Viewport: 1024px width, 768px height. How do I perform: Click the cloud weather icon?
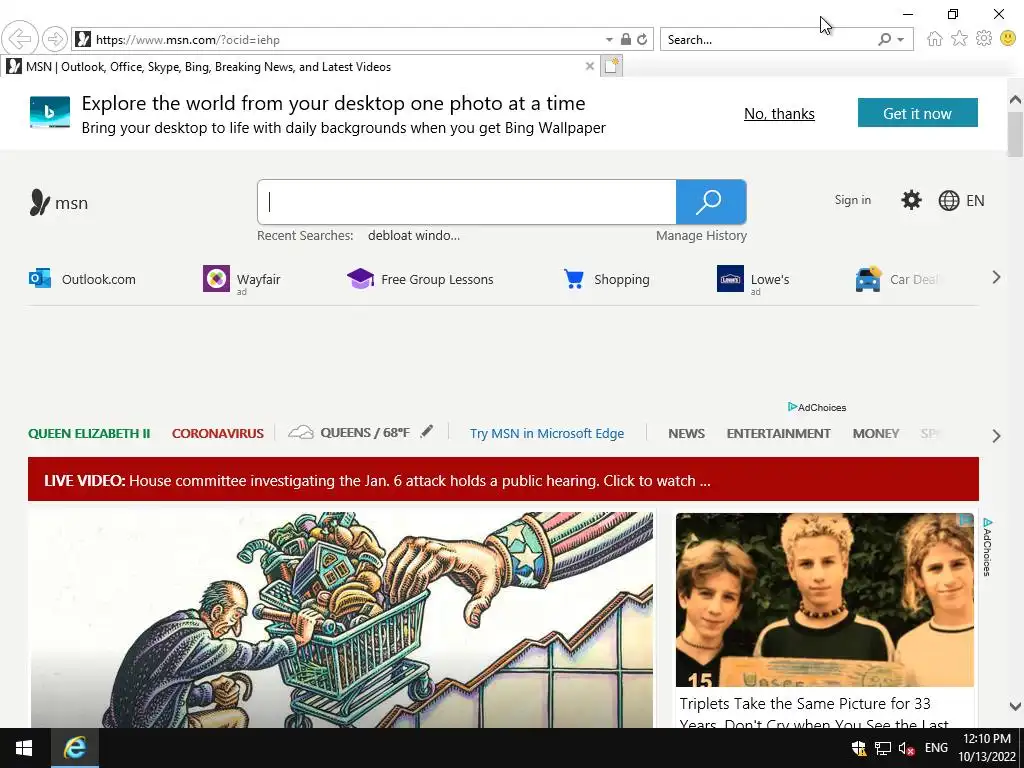click(301, 432)
